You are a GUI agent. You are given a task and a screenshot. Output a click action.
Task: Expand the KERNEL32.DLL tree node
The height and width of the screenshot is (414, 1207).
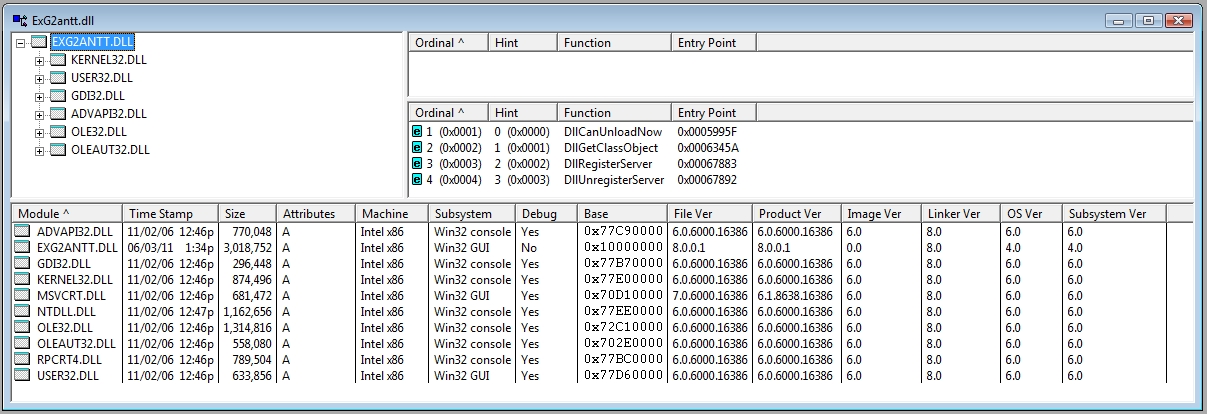[40, 60]
